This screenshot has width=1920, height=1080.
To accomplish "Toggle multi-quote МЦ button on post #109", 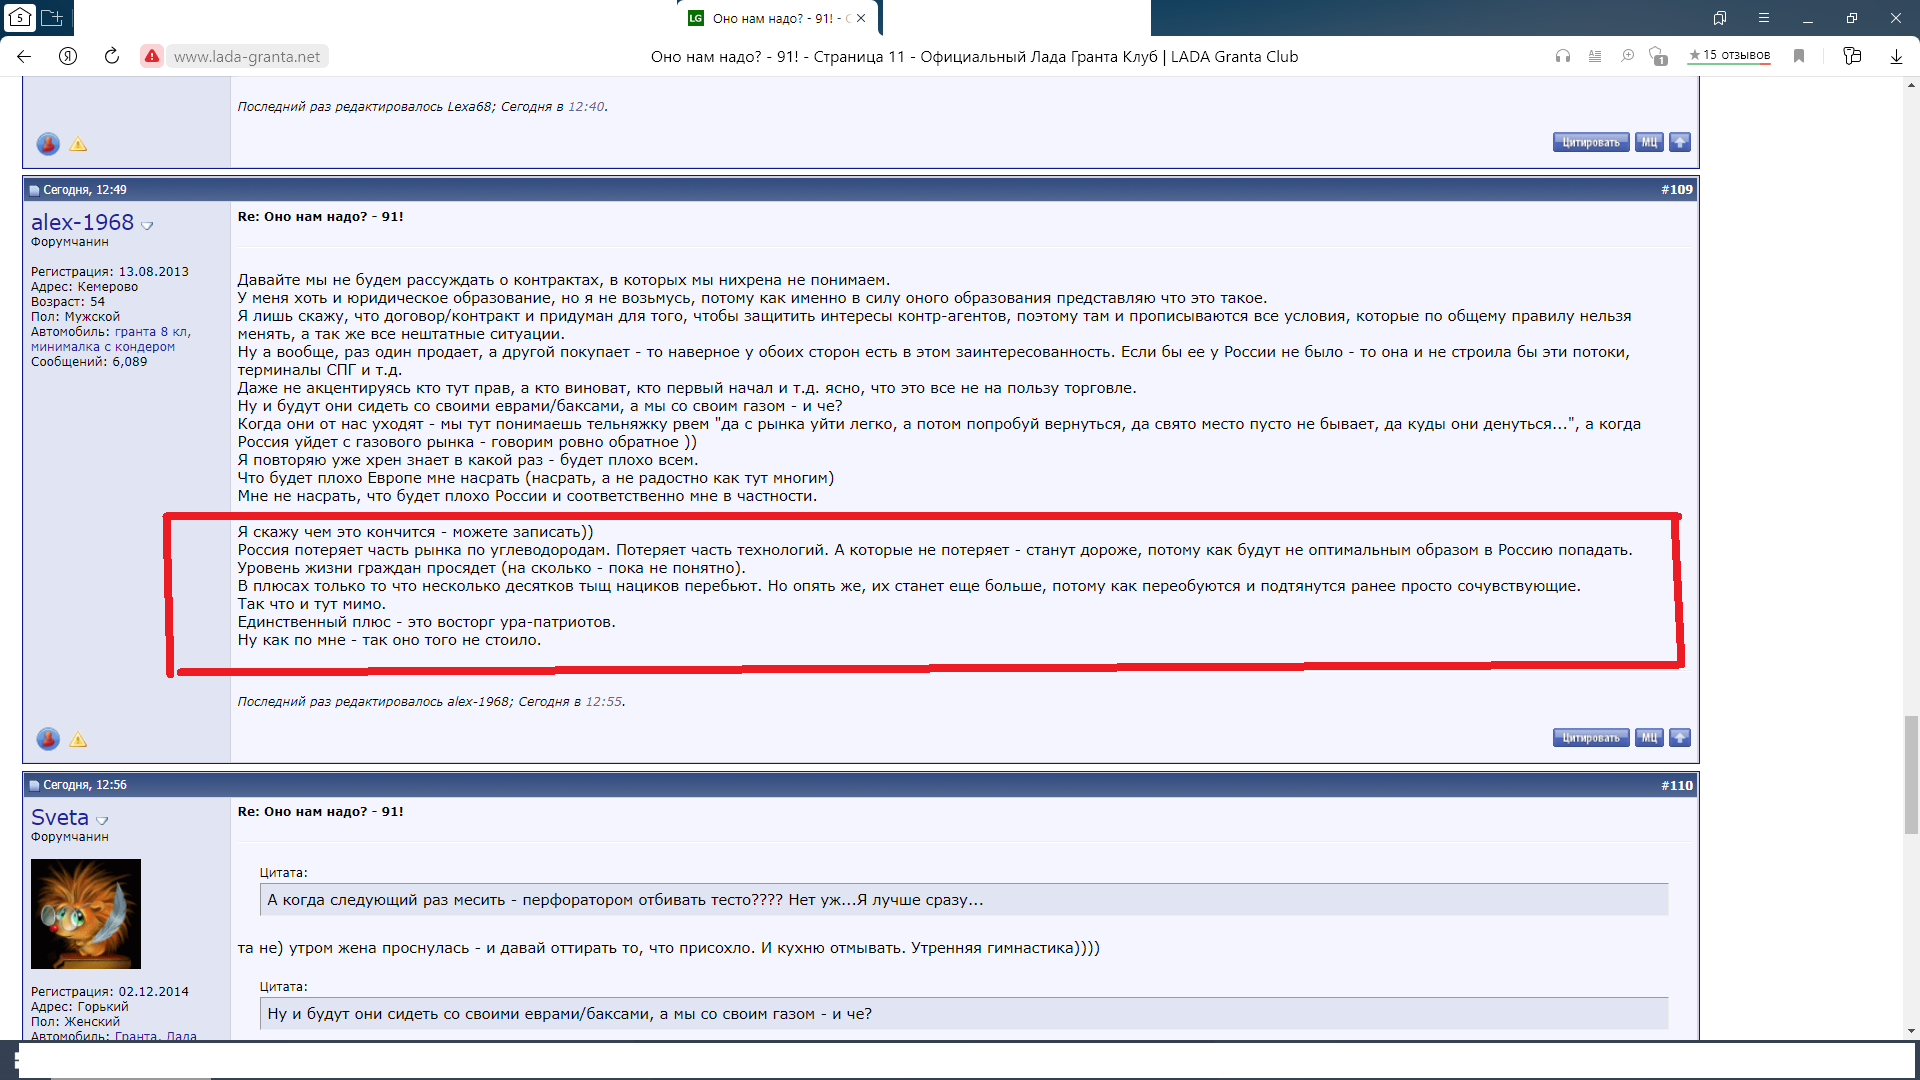I will (x=1649, y=738).
